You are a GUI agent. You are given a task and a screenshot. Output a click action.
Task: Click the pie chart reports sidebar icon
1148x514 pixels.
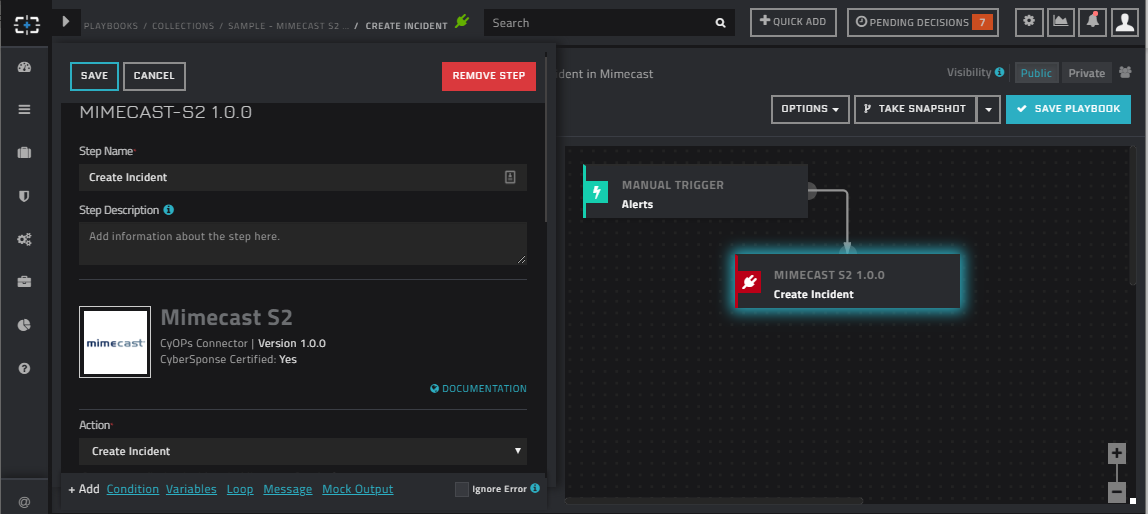point(25,325)
